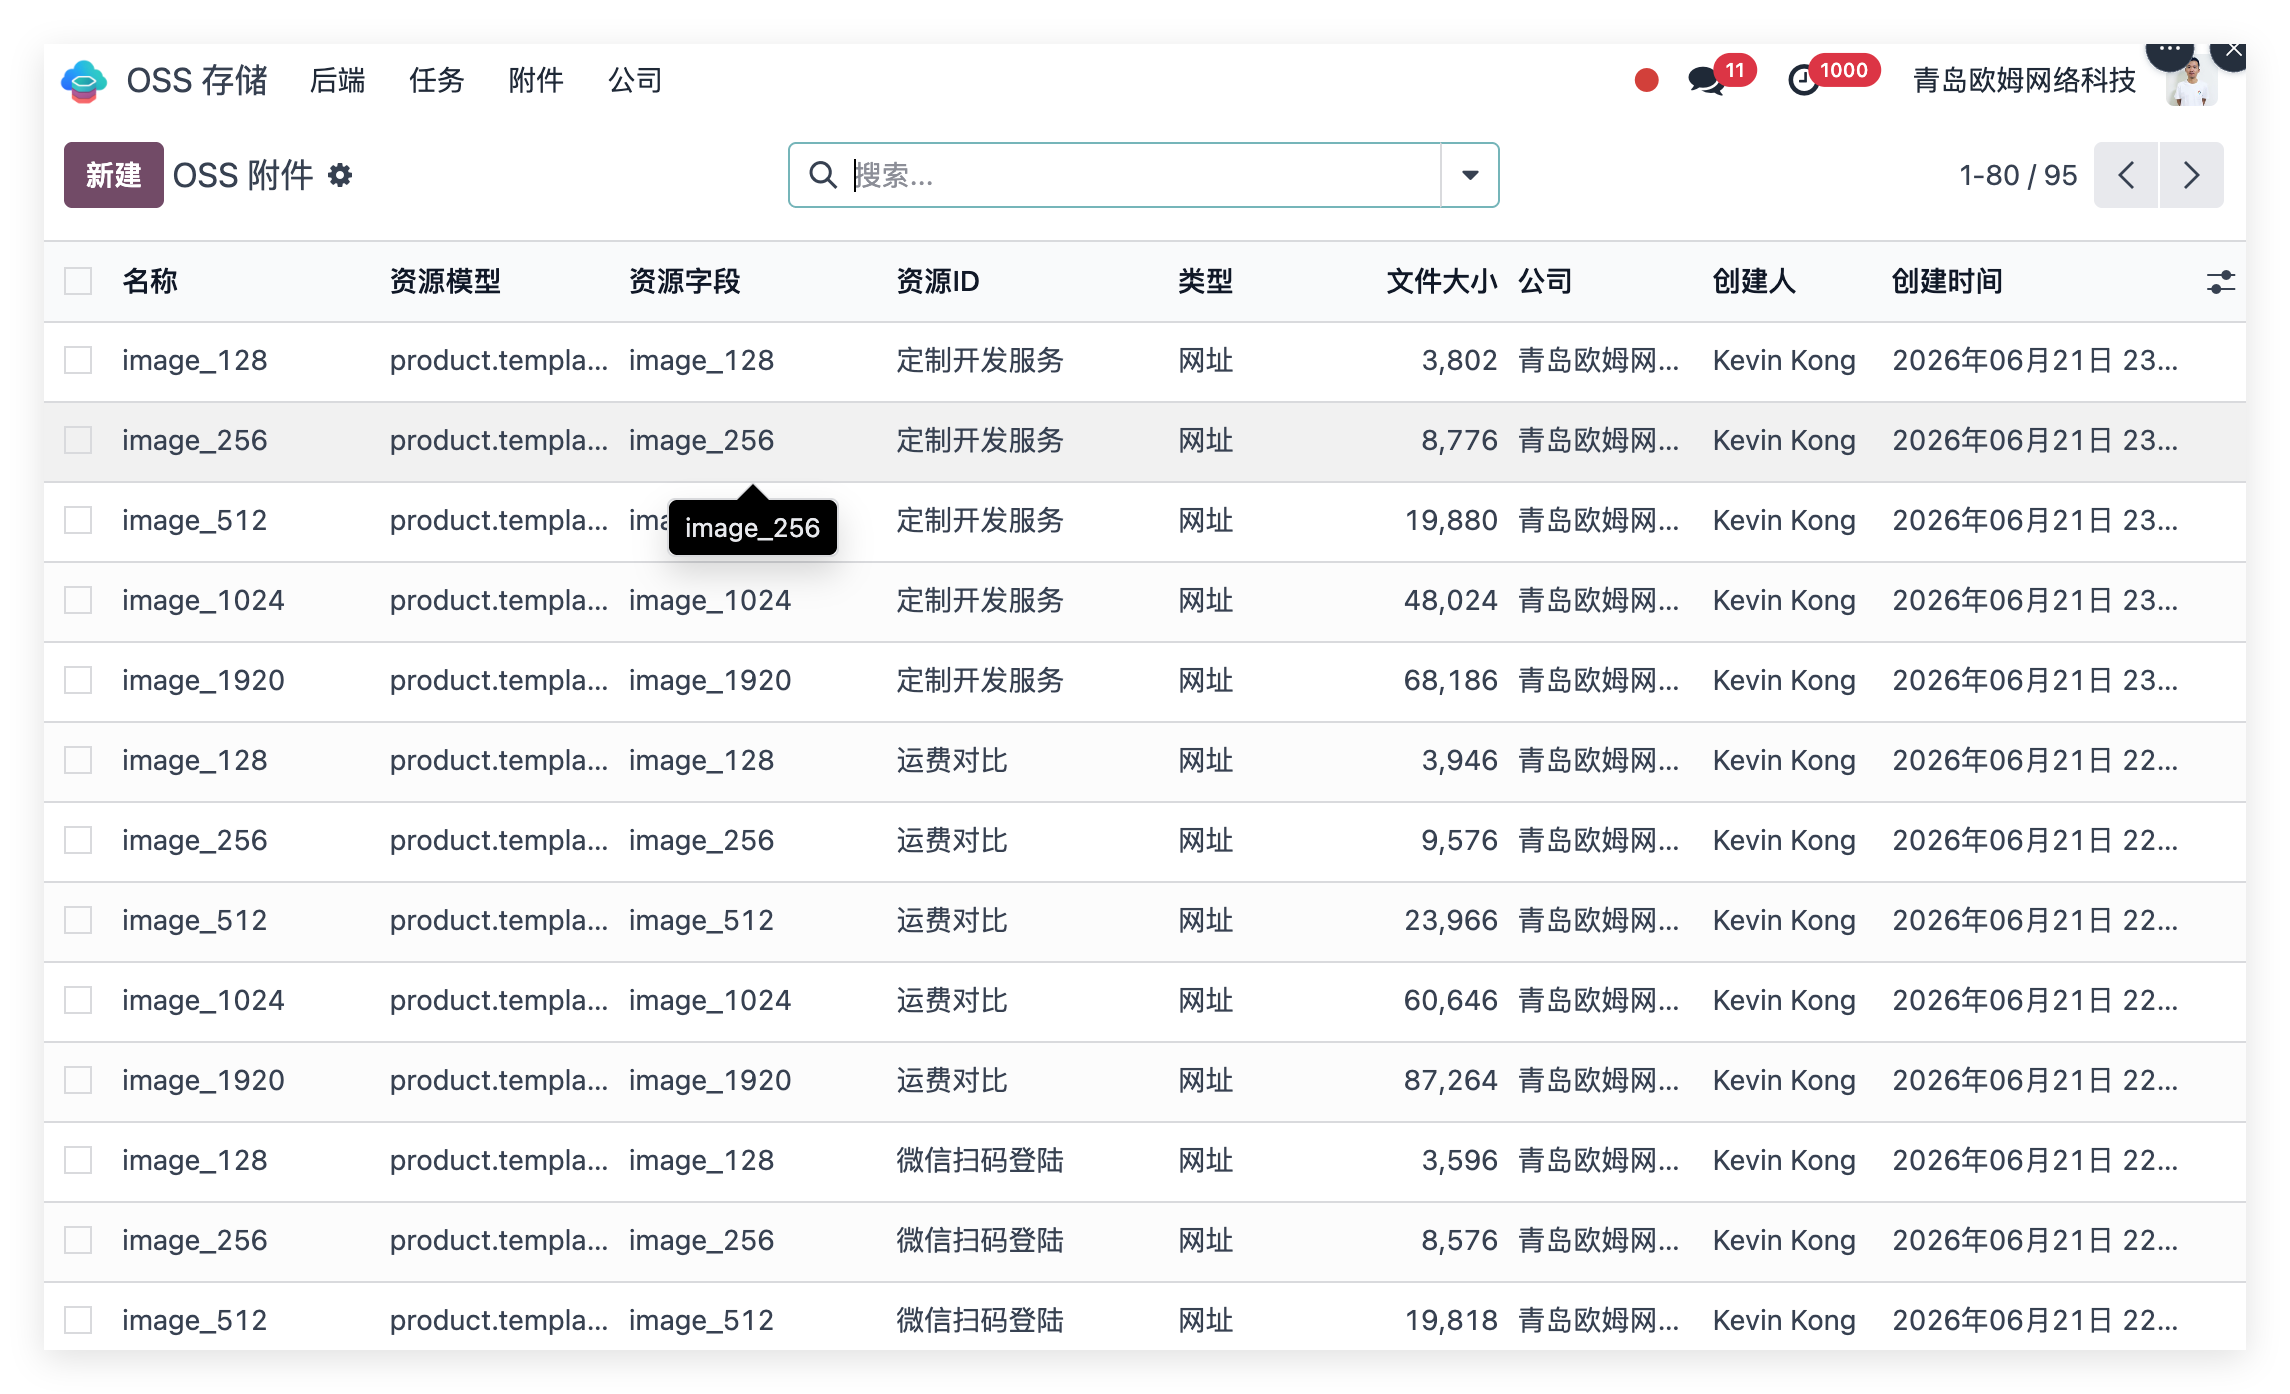Viewport: 2290px width, 1394px height.
Task: Click the 19,818 file size cell
Action: 1451,1320
